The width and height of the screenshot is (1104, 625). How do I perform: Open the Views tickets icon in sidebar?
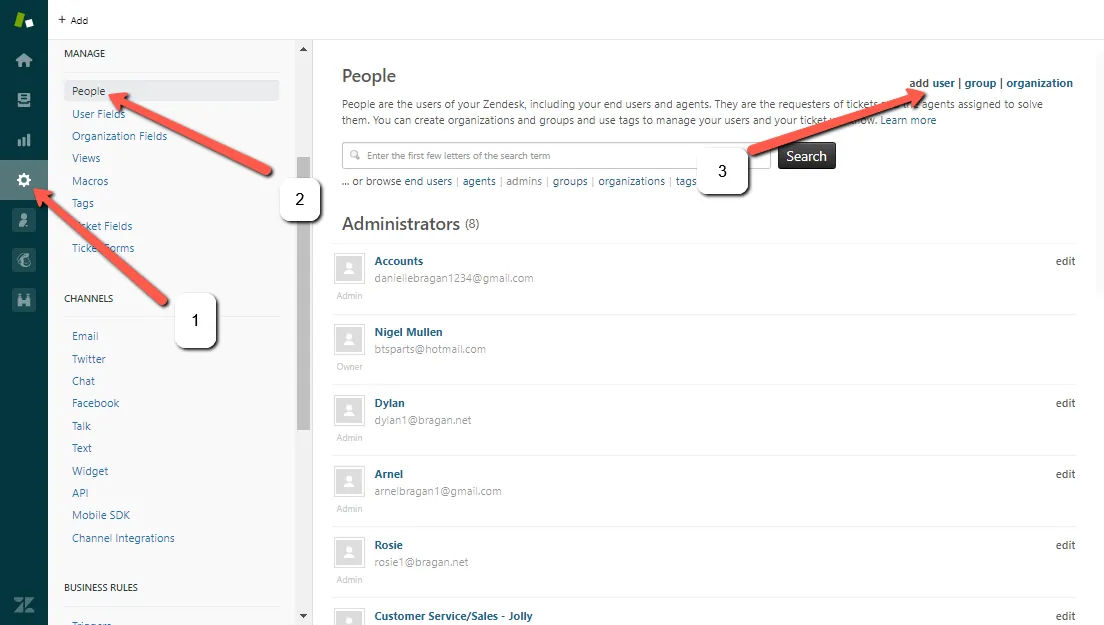24,100
